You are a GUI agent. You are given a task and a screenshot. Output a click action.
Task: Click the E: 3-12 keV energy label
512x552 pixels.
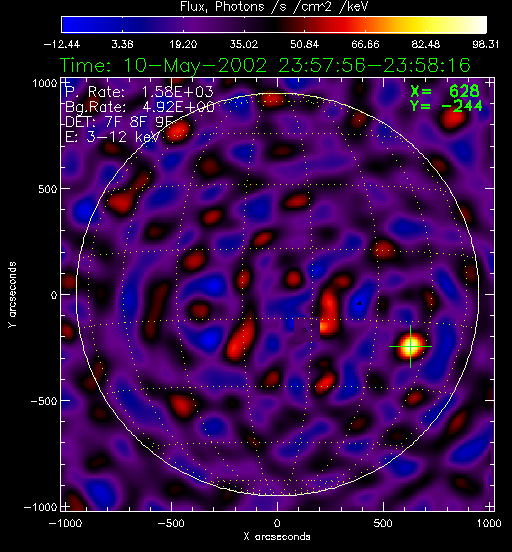click(x=113, y=137)
